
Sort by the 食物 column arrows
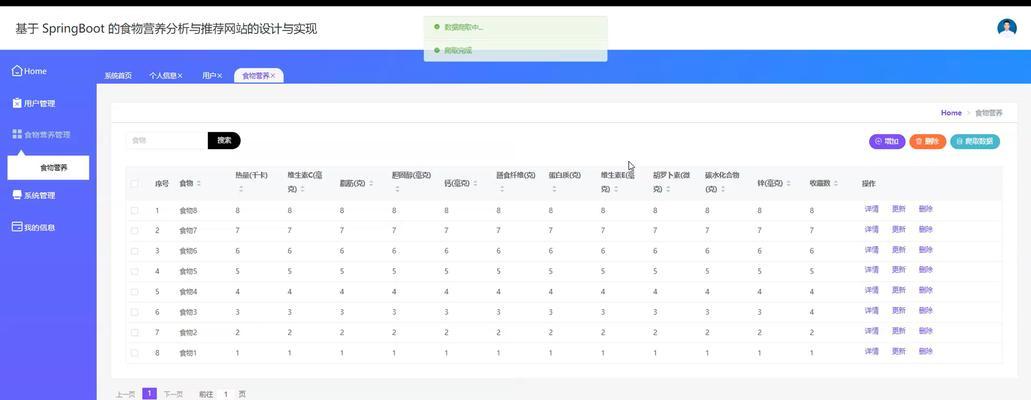click(x=199, y=184)
